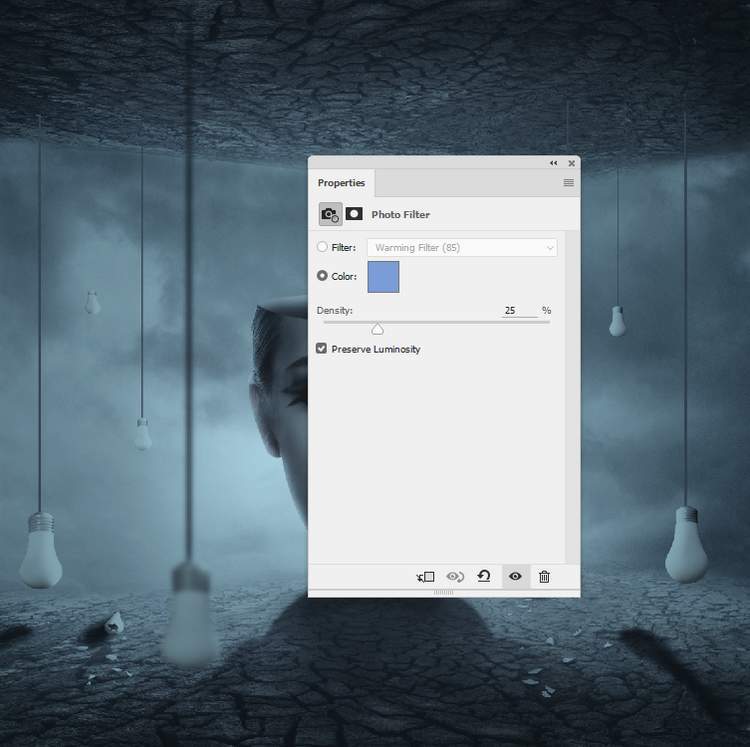This screenshot has width=750, height=747.
Task: Open the Properties panel menu
Action: point(568,183)
